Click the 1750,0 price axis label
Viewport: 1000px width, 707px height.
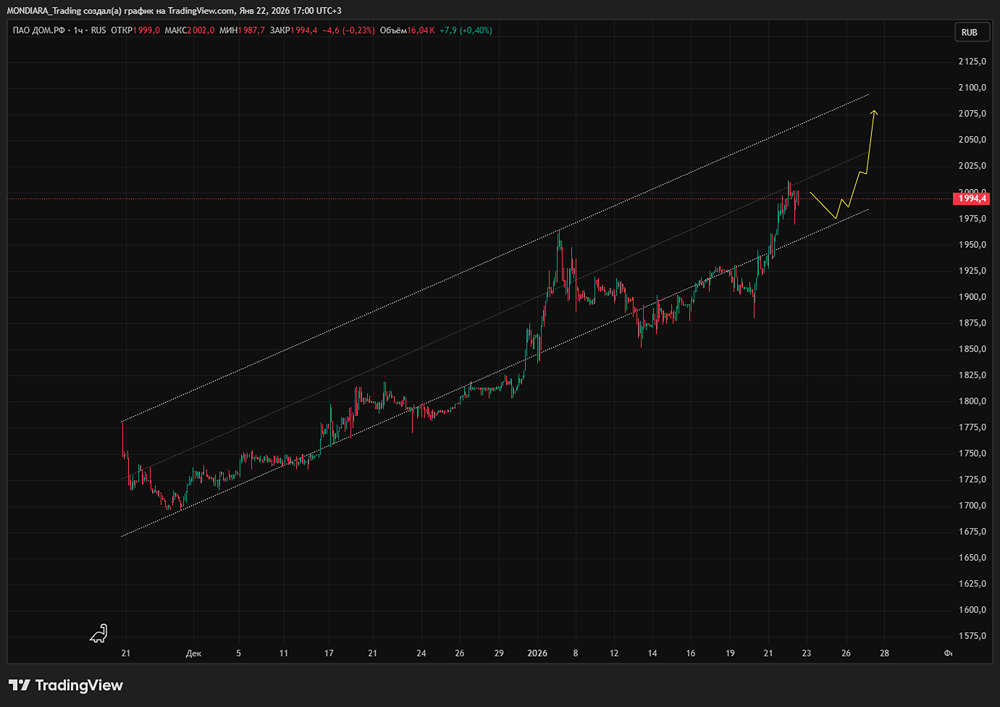tap(972, 453)
